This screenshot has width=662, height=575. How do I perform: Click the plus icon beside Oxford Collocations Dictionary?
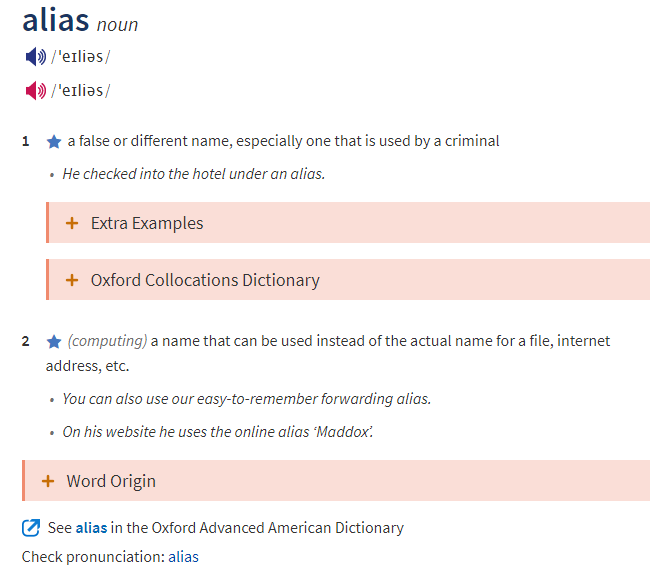(72, 280)
